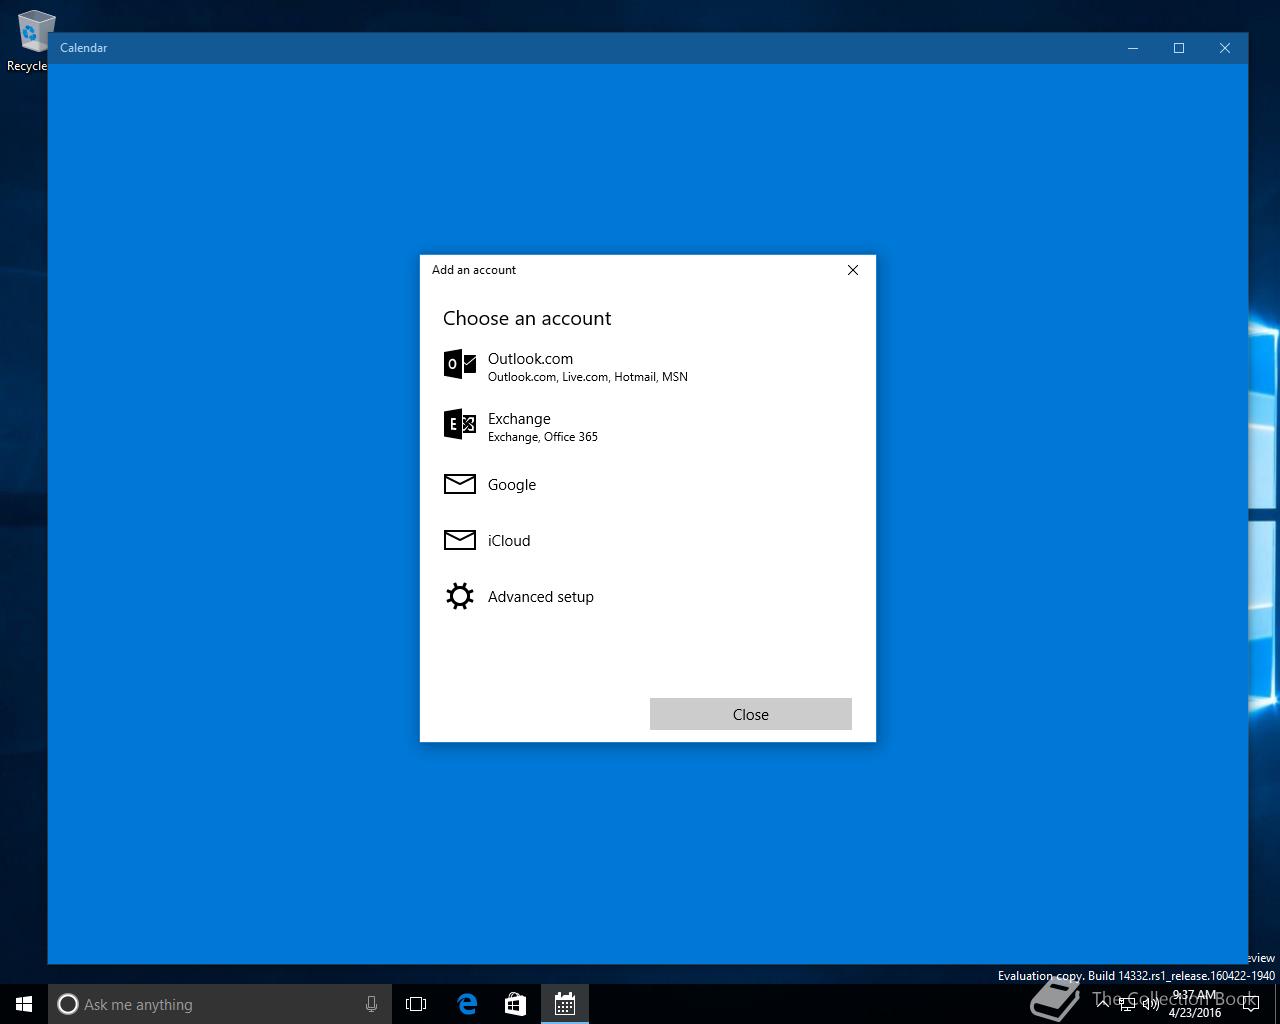Click the network tray icon

[x=1127, y=1004]
